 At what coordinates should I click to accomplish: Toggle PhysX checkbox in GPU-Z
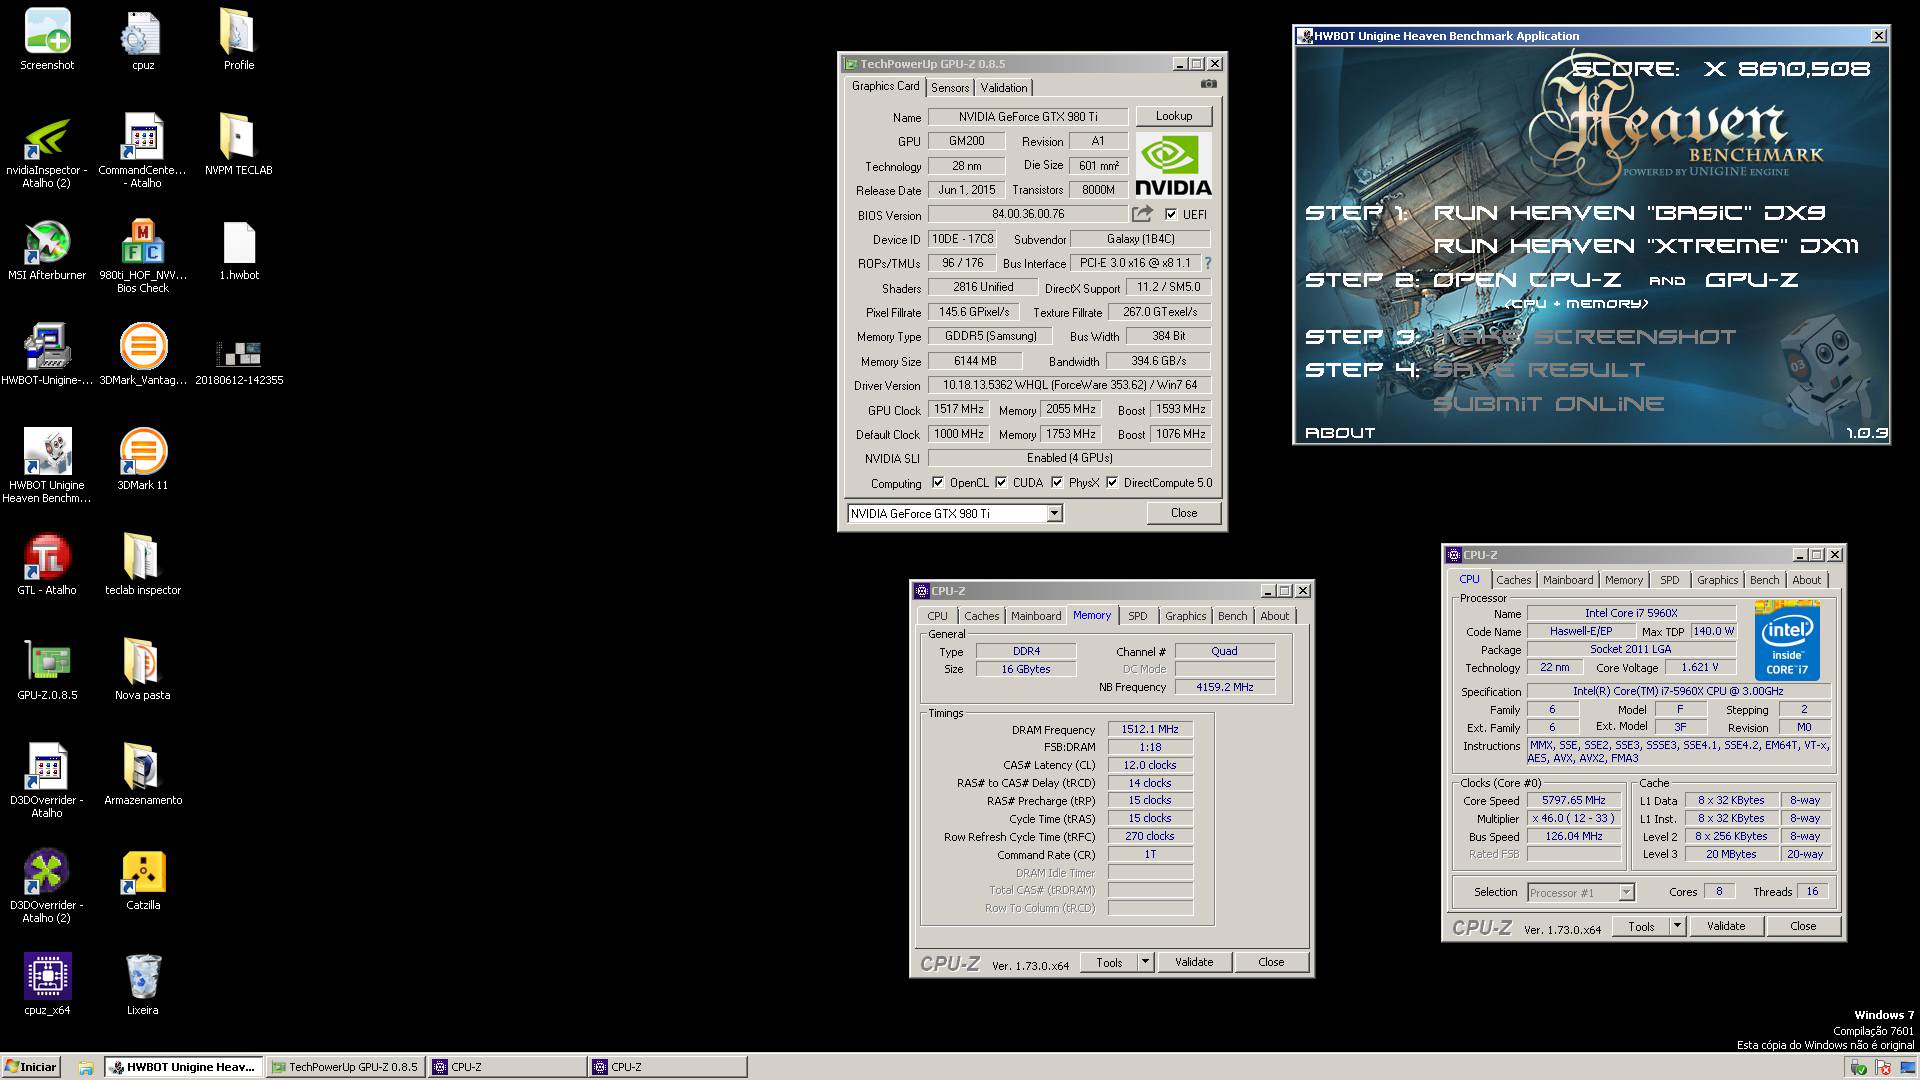tap(1057, 482)
